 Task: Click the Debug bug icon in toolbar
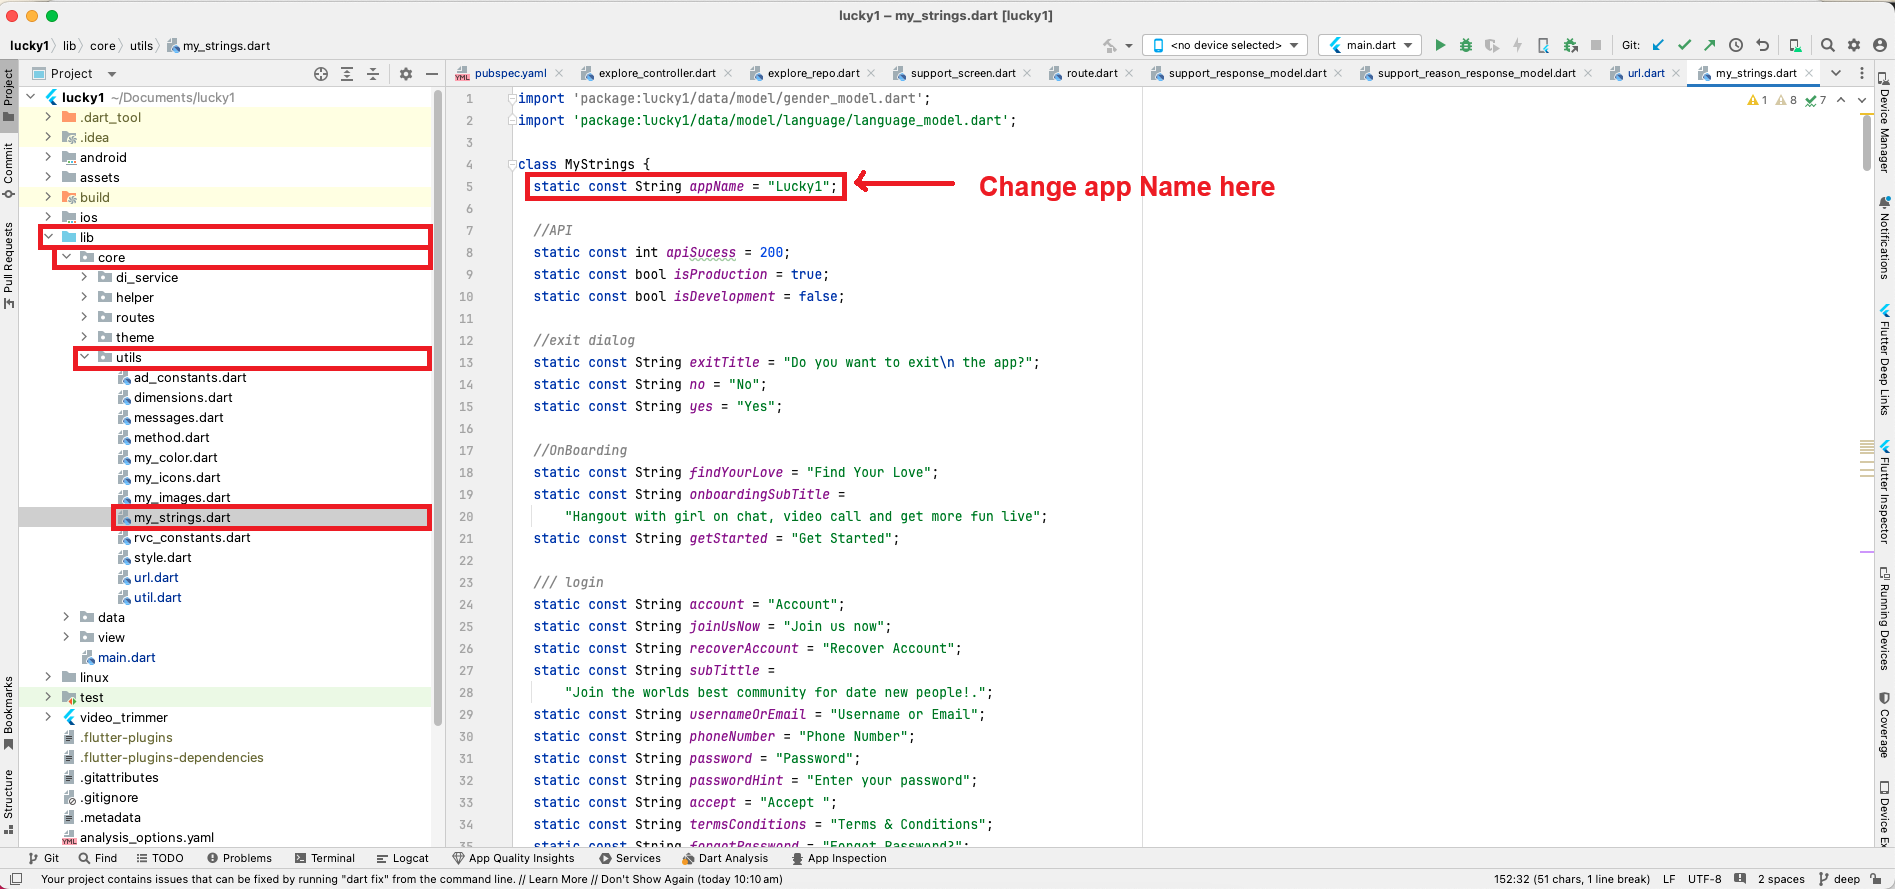pos(1466,45)
